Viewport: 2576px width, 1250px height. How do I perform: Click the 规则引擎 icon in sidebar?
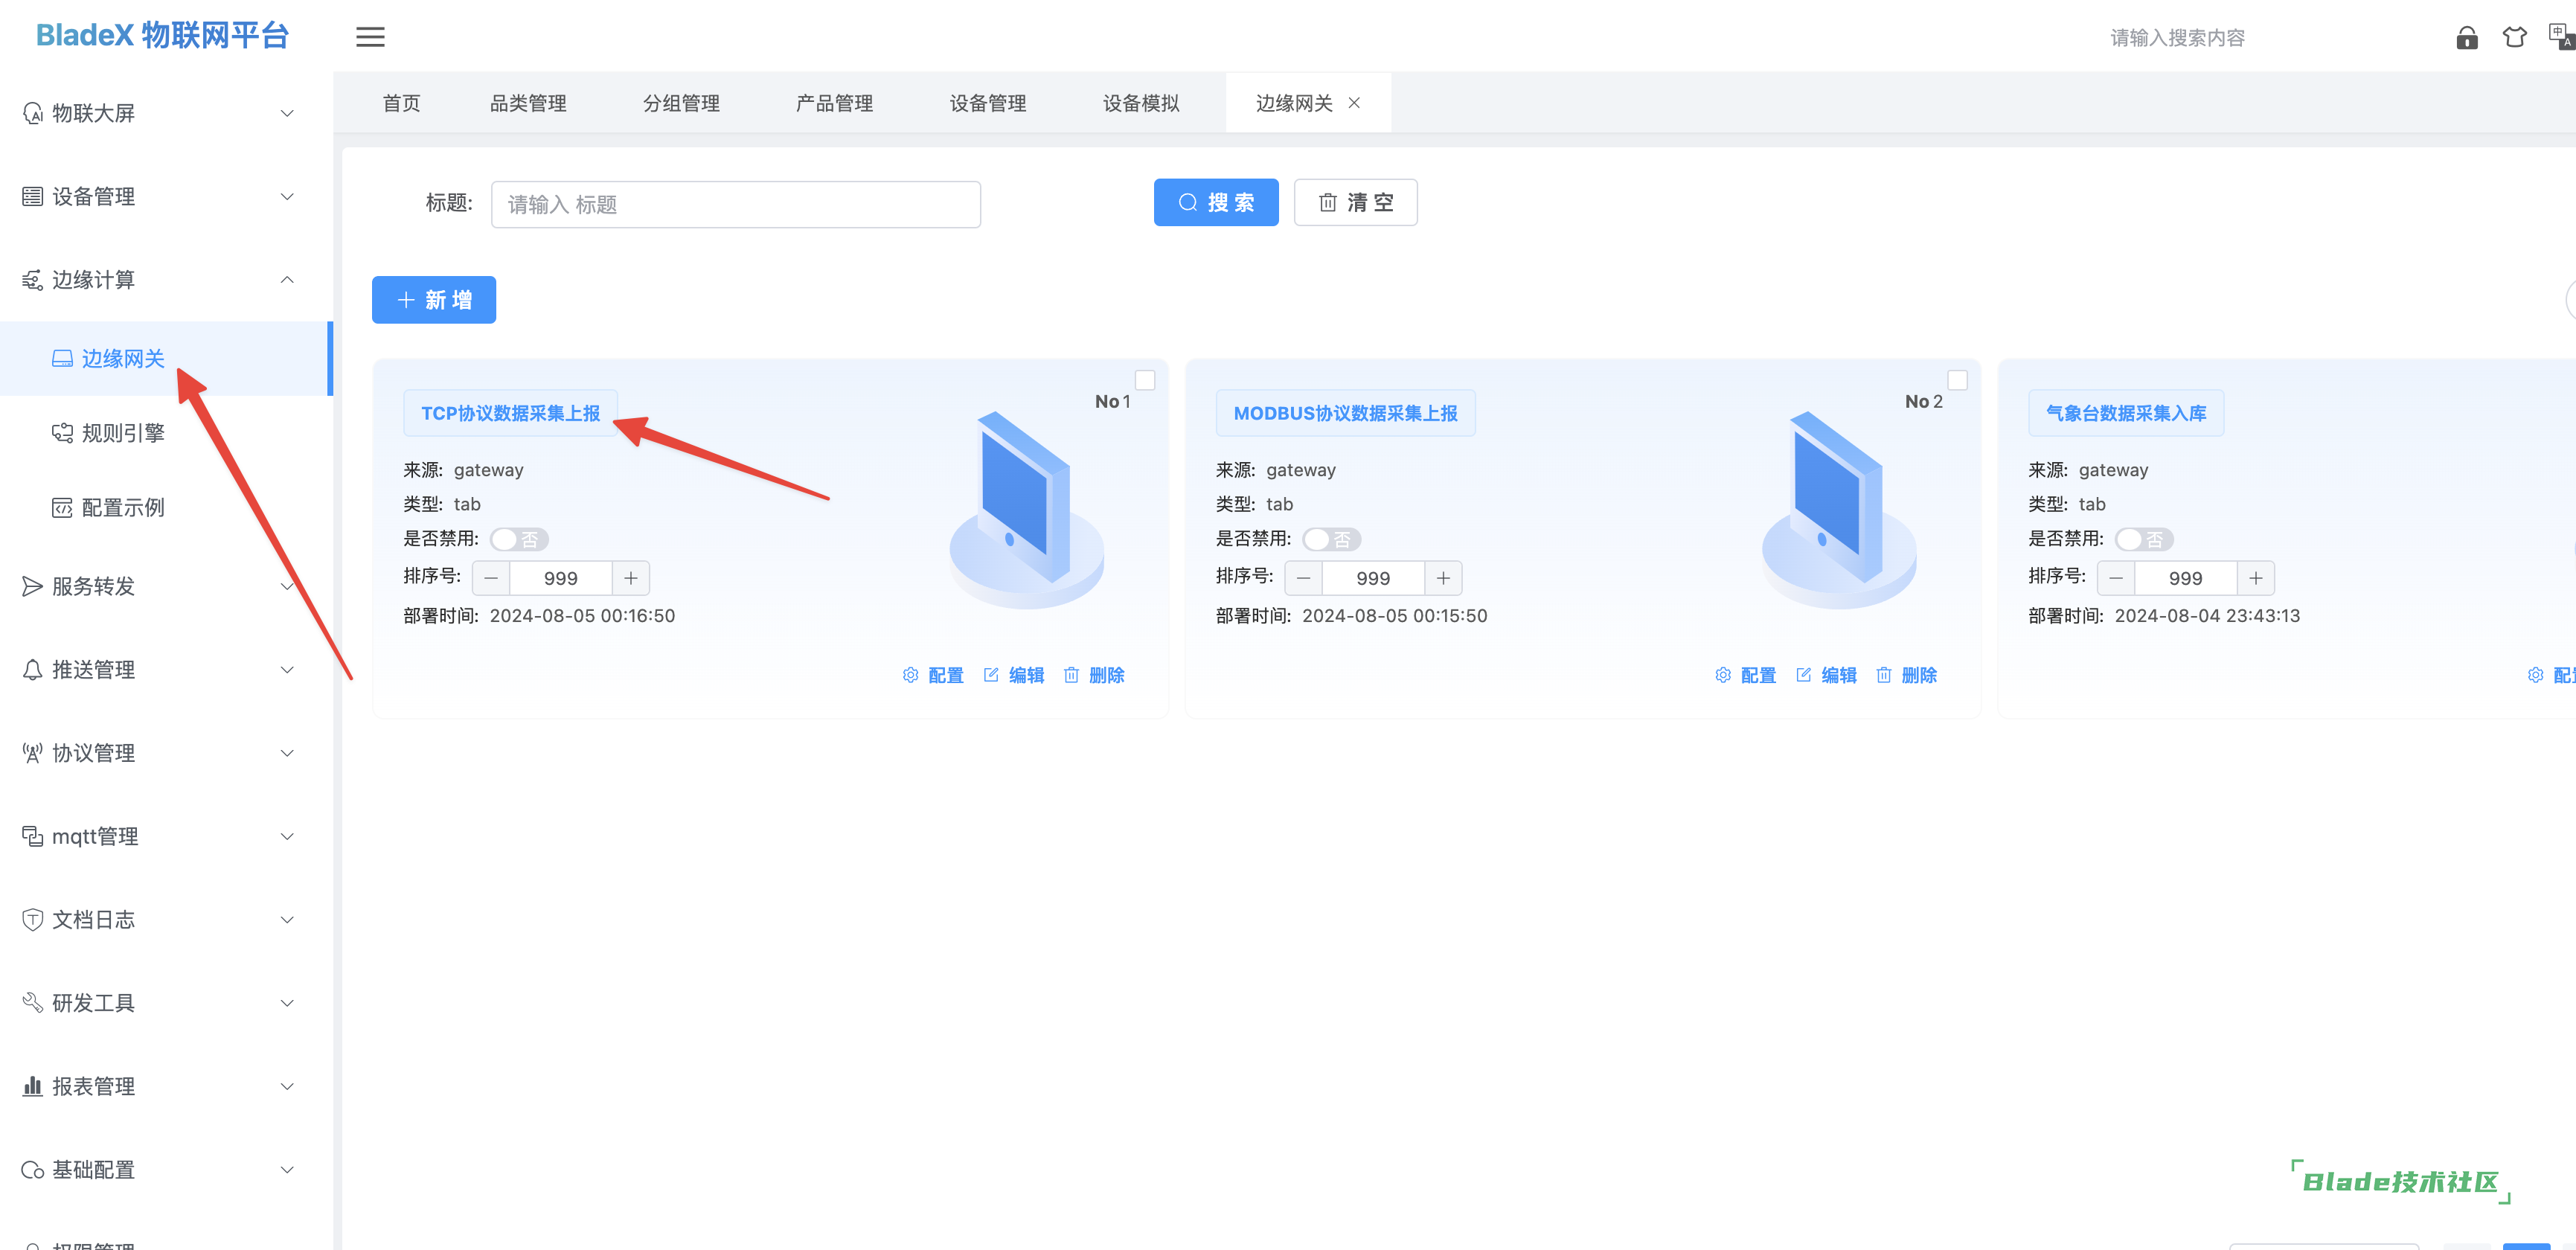click(62, 433)
